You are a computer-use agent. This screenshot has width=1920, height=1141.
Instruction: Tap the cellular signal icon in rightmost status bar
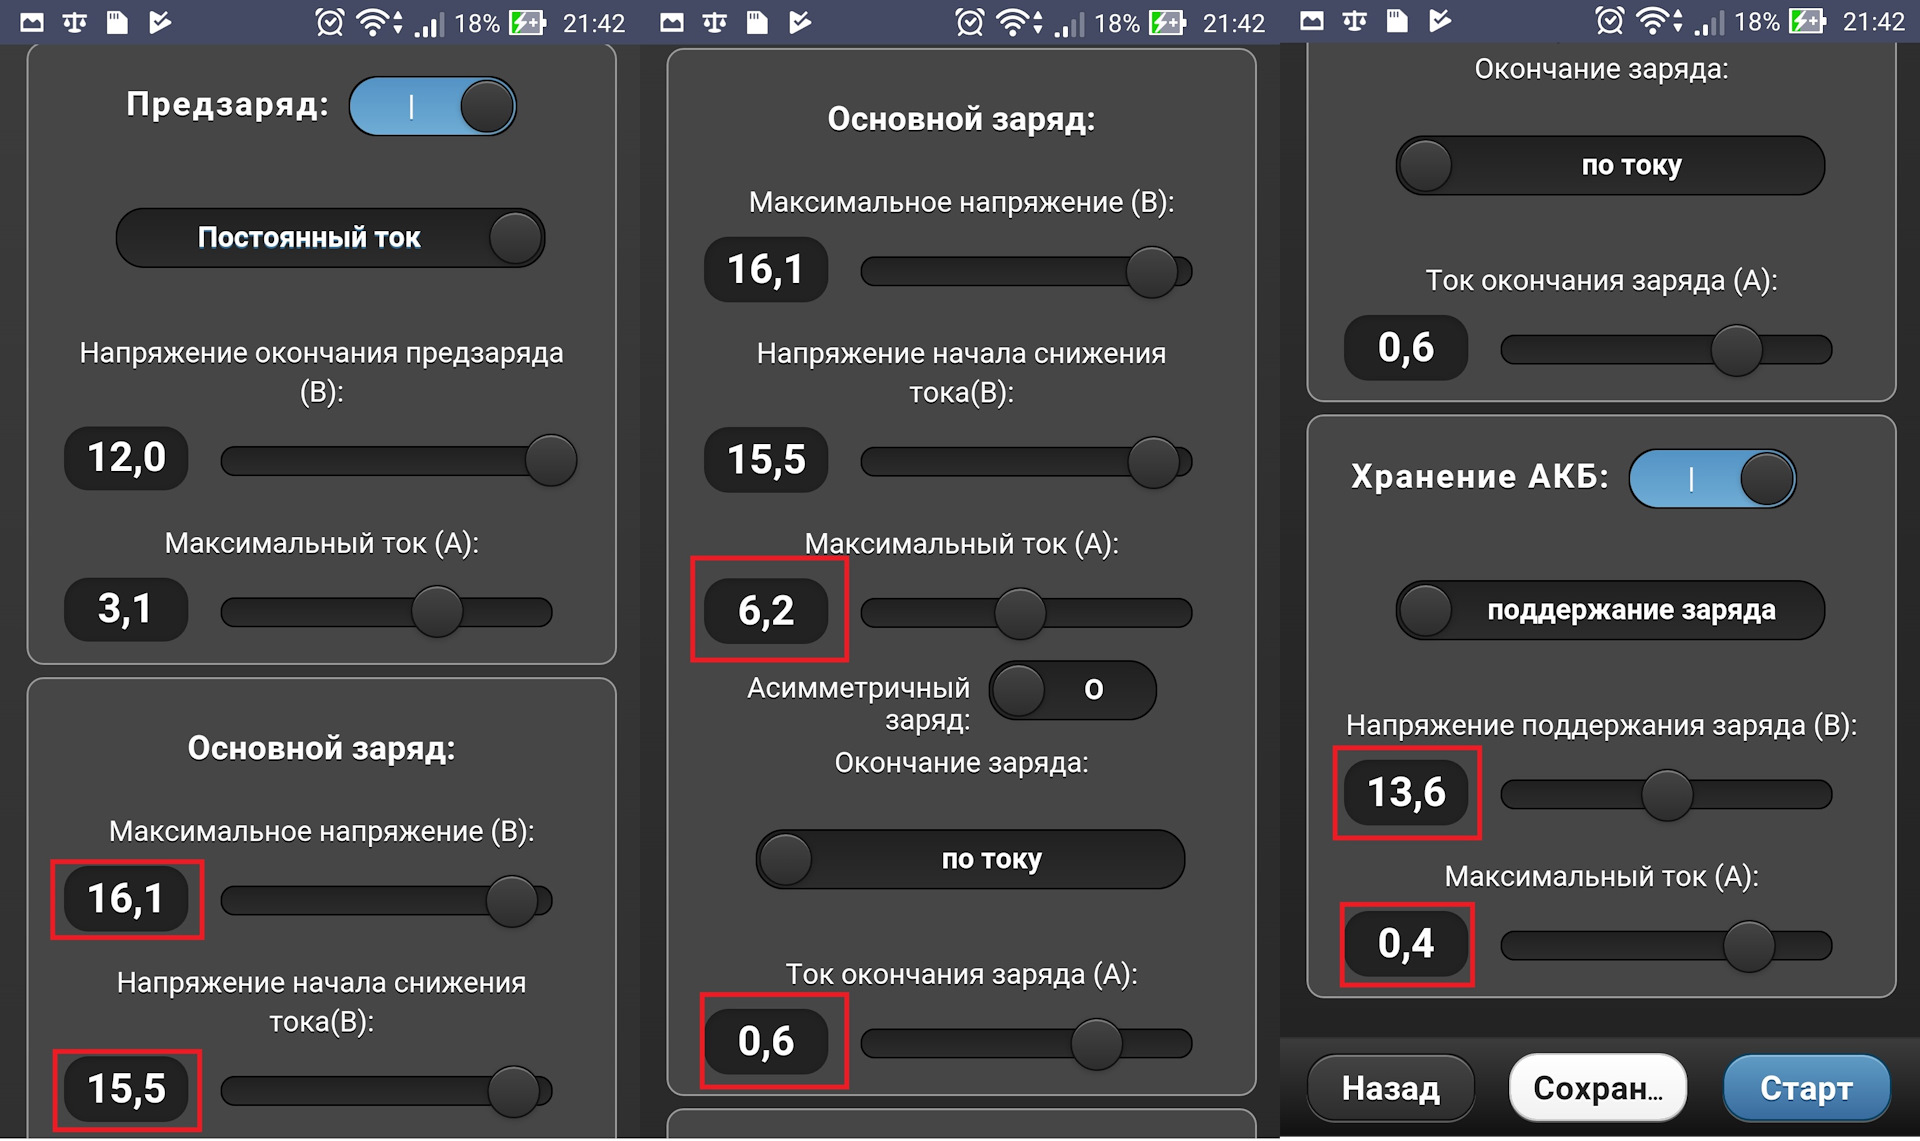point(1709,22)
